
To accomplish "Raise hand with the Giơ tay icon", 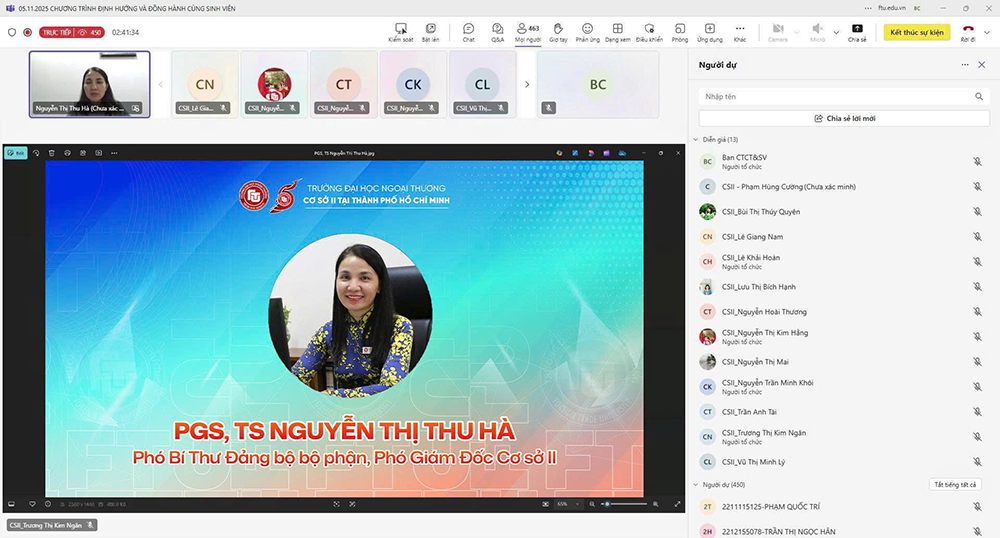I will pyautogui.click(x=558, y=29).
